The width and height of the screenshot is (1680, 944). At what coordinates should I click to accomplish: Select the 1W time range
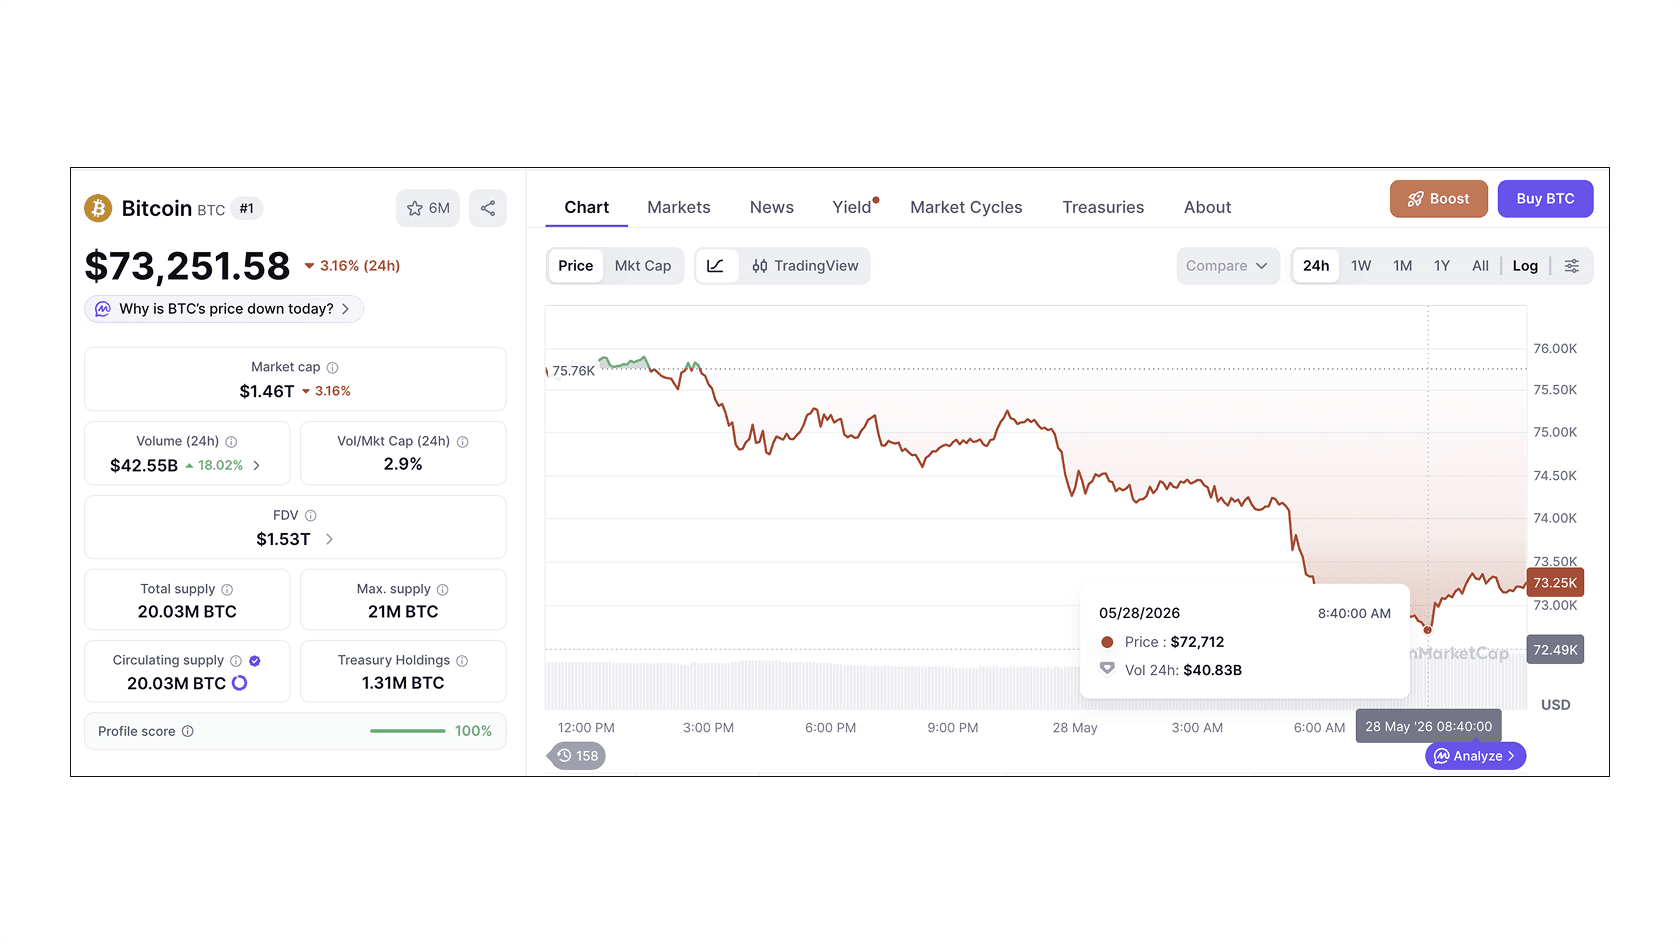1361,266
